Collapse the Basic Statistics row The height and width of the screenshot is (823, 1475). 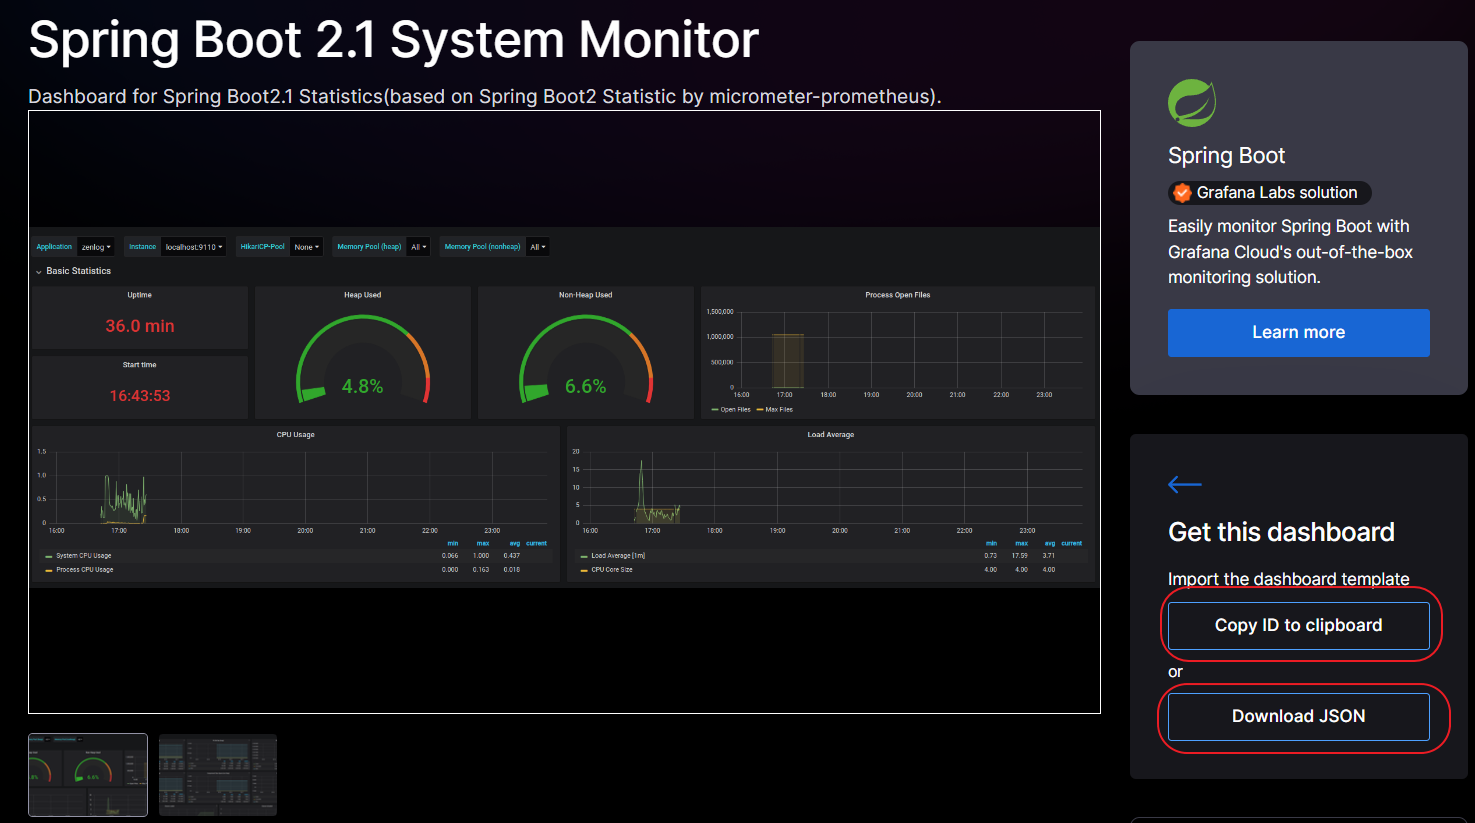pos(73,271)
